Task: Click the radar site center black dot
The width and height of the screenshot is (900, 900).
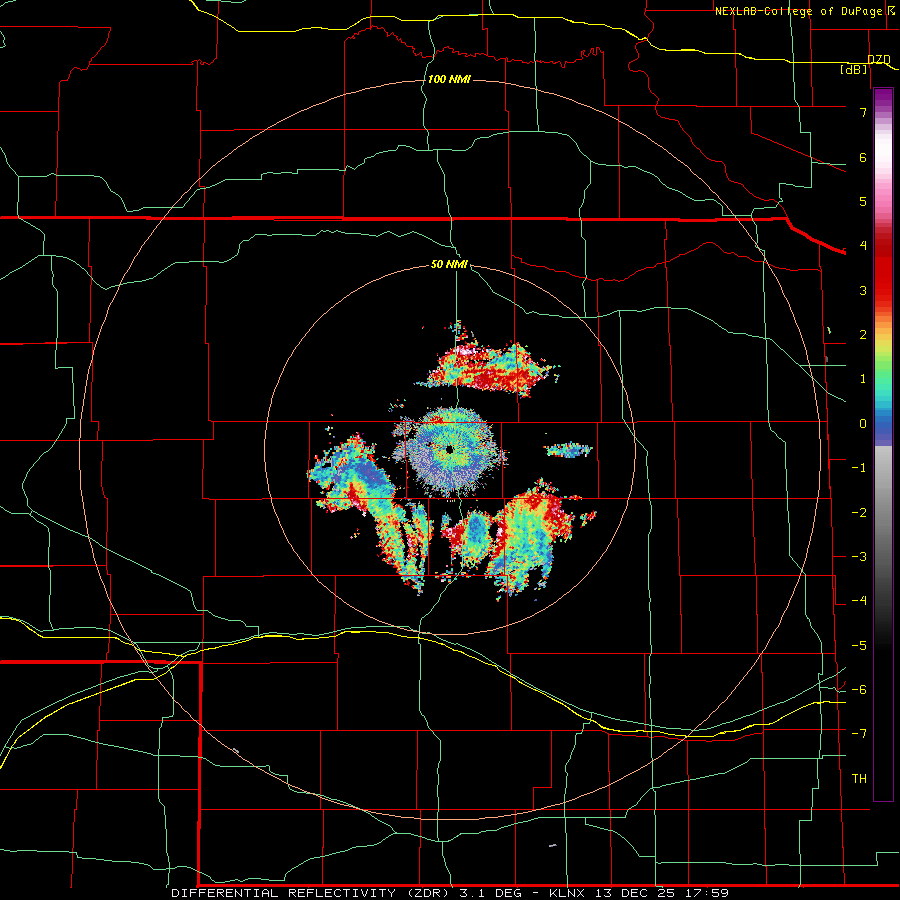Action: (x=449, y=449)
